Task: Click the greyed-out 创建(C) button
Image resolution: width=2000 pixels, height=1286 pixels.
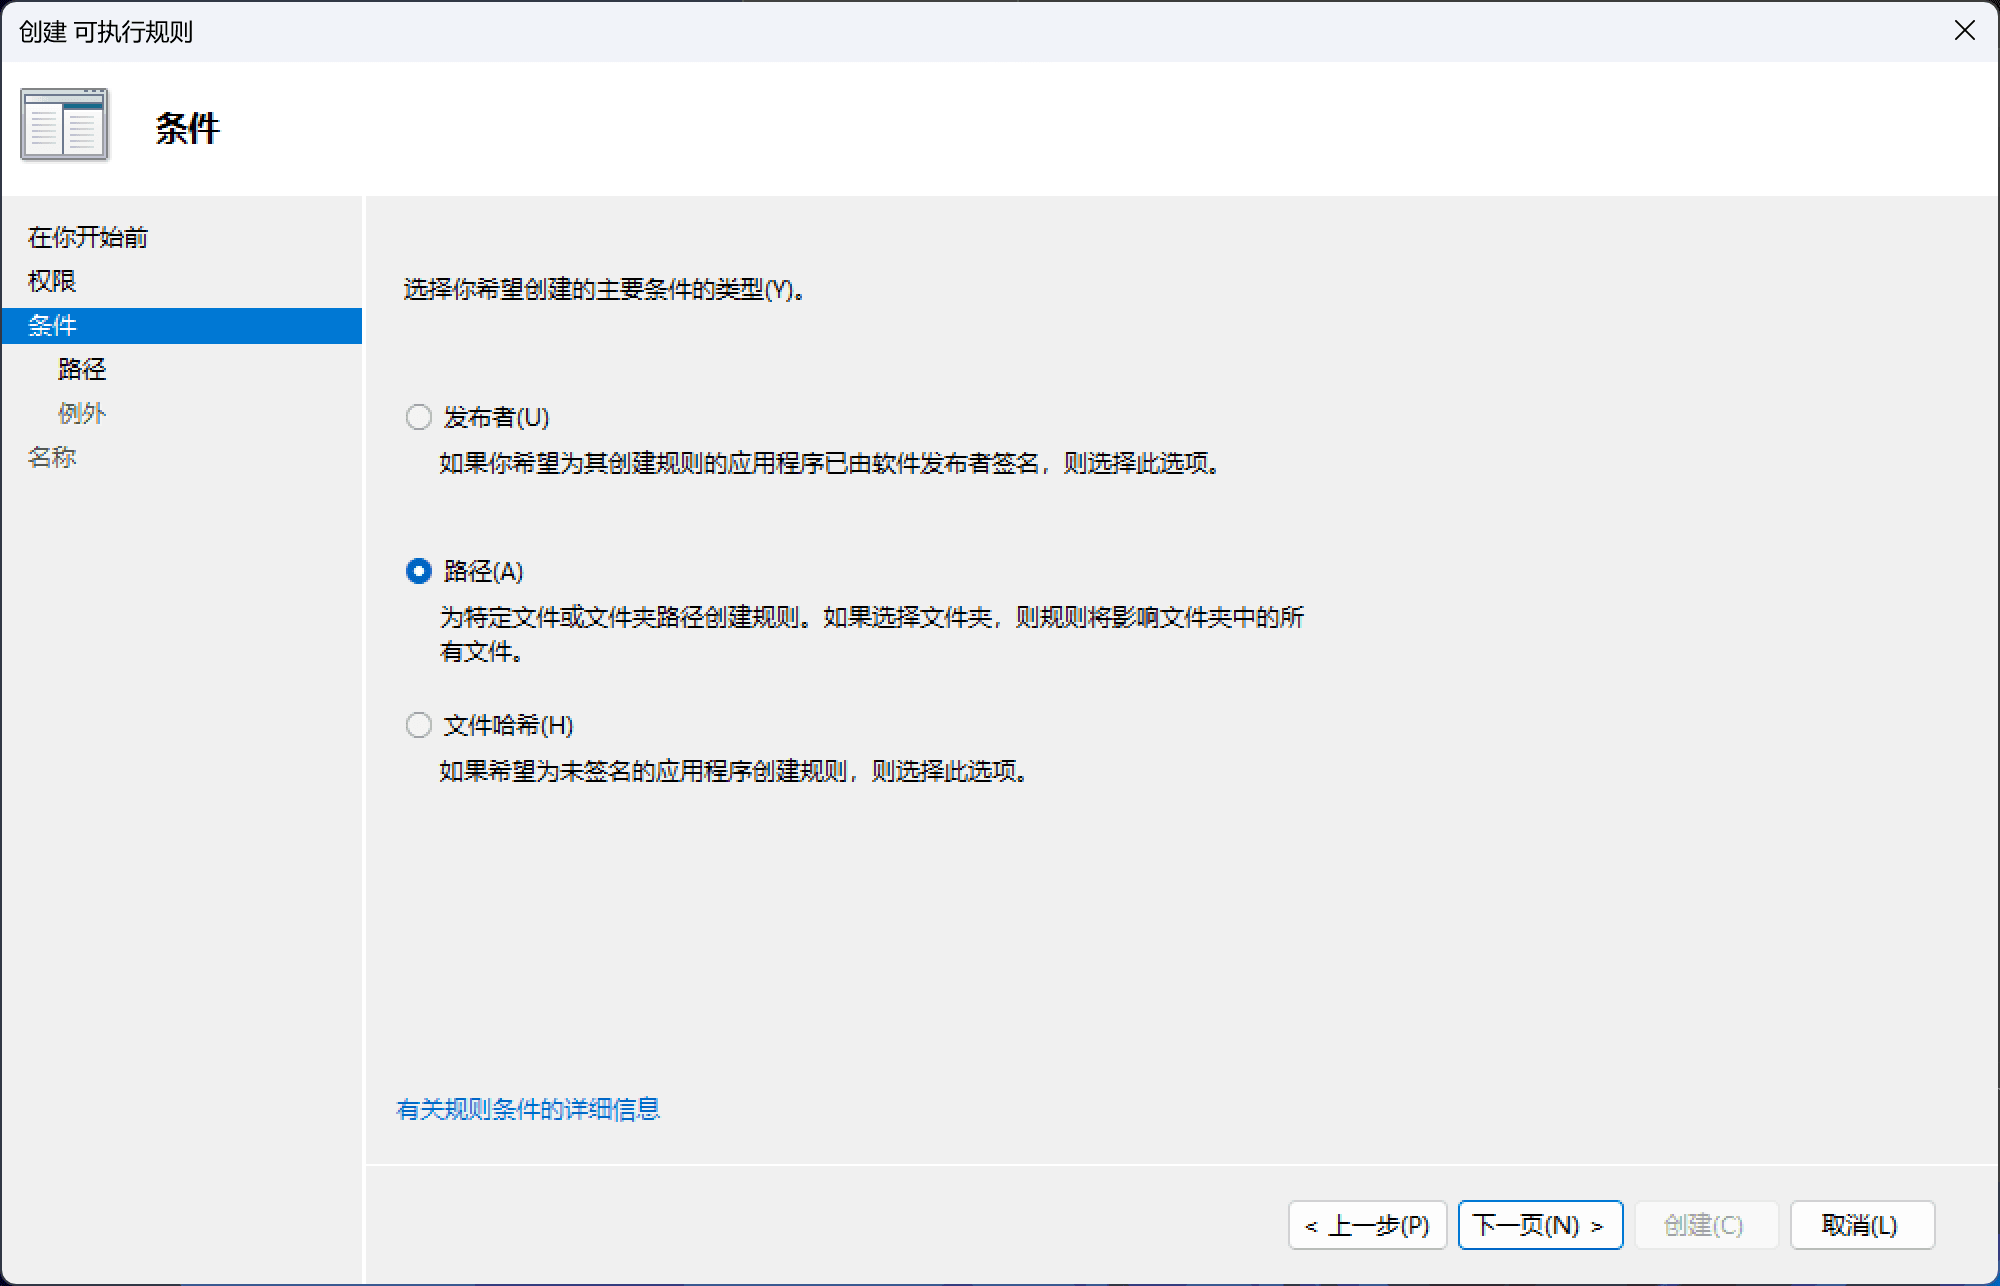Action: pyautogui.click(x=1704, y=1225)
